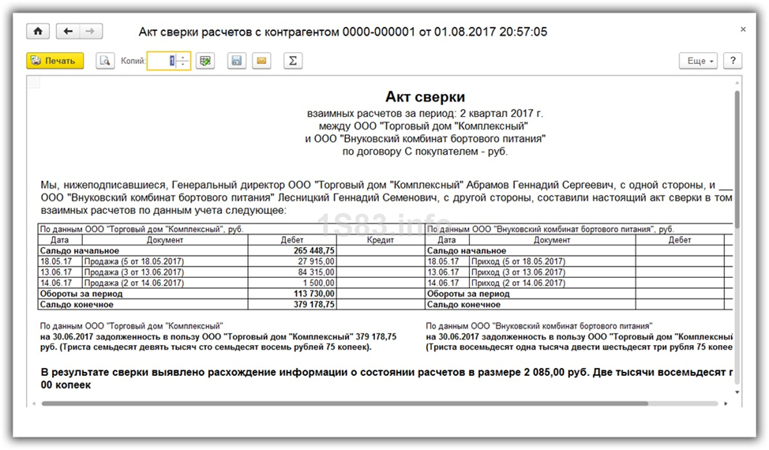The width and height of the screenshot is (769, 450).
Task: Send by email envelope icon
Action: click(261, 61)
